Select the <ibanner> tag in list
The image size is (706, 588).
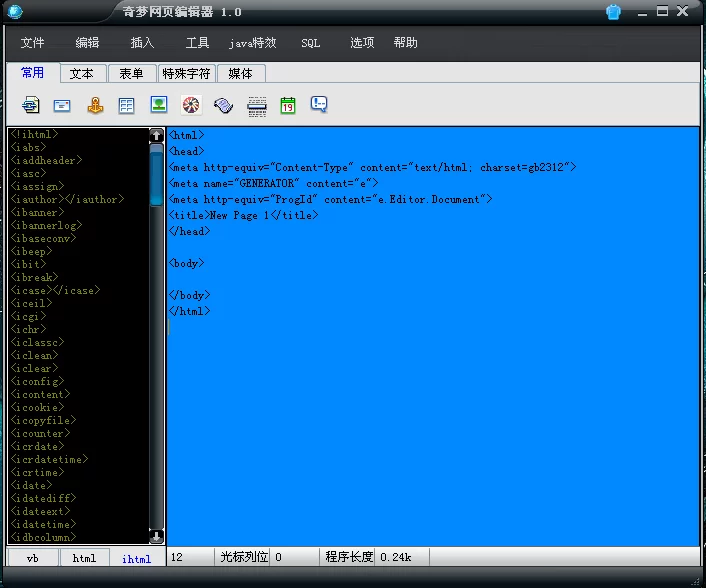pyautogui.click(x=37, y=212)
